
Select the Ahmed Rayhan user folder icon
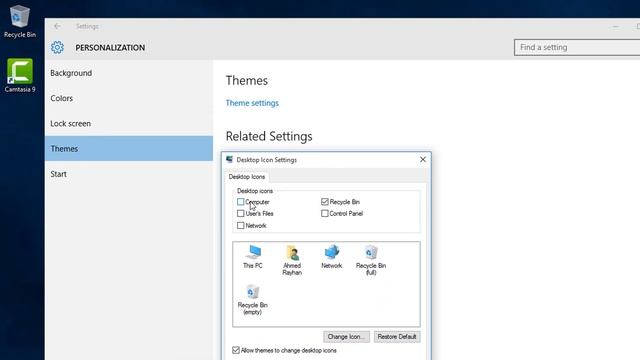[292, 260]
